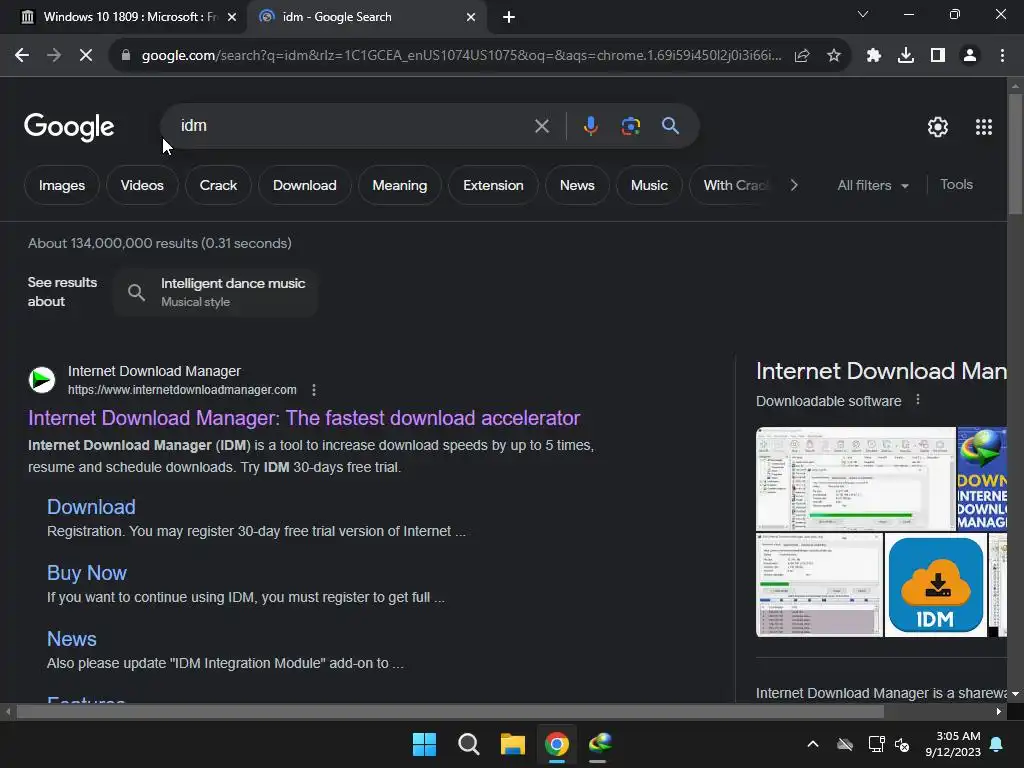Open Chrome profile avatar icon

970,56
